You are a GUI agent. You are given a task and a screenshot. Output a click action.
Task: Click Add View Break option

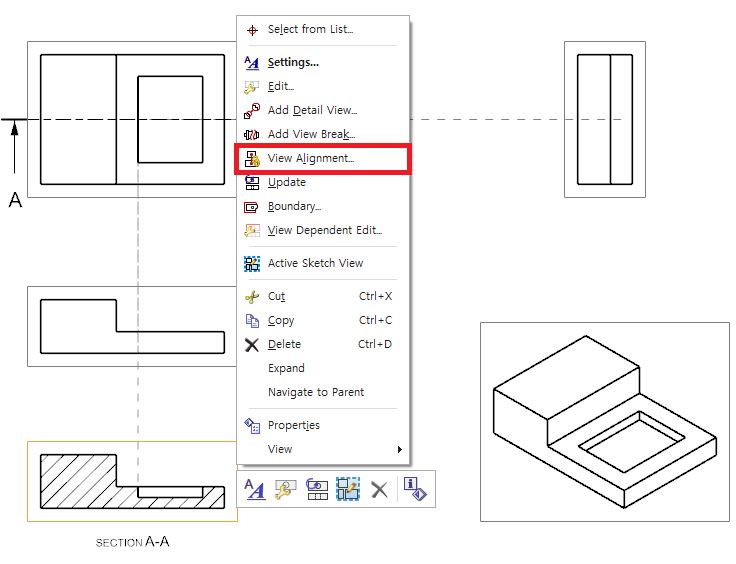point(311,134)
